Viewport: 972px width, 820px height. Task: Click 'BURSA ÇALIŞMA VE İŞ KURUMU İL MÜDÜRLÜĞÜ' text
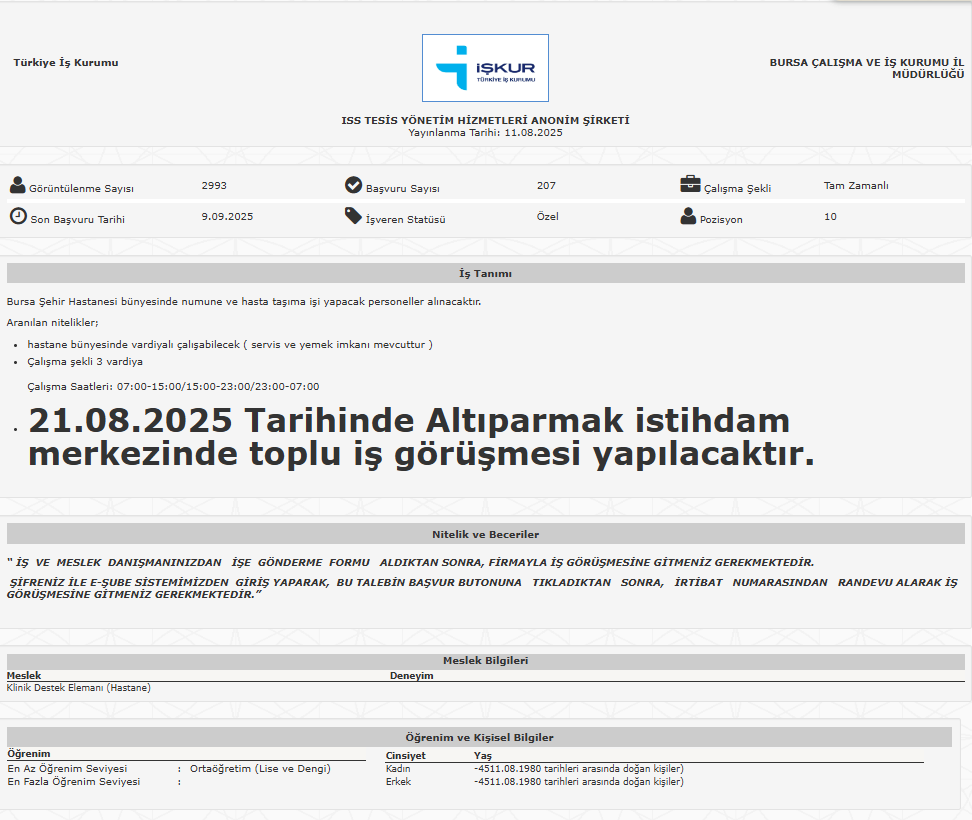click(867, 68)
